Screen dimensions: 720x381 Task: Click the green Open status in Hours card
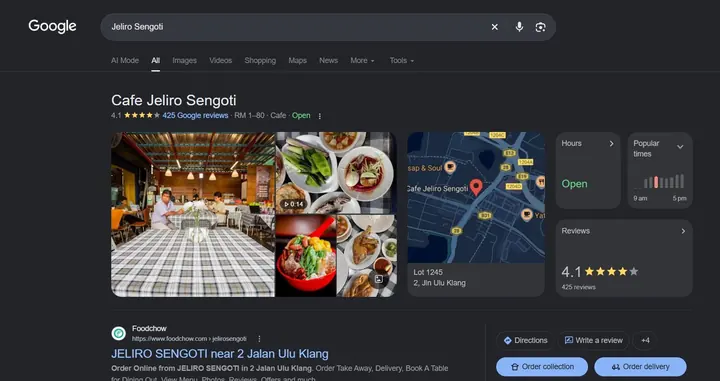click(x=574, y=184)
